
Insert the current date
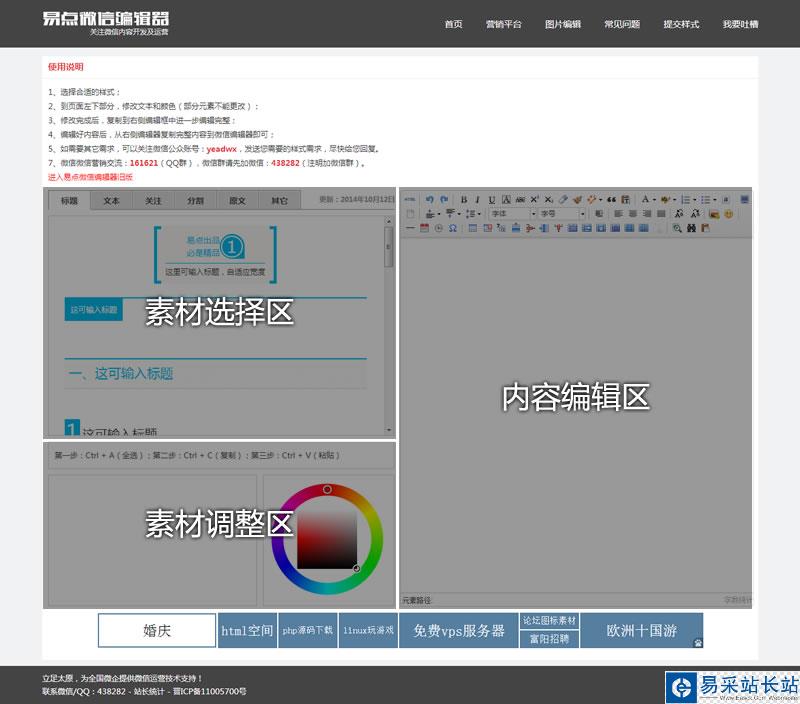click(424, 228)
